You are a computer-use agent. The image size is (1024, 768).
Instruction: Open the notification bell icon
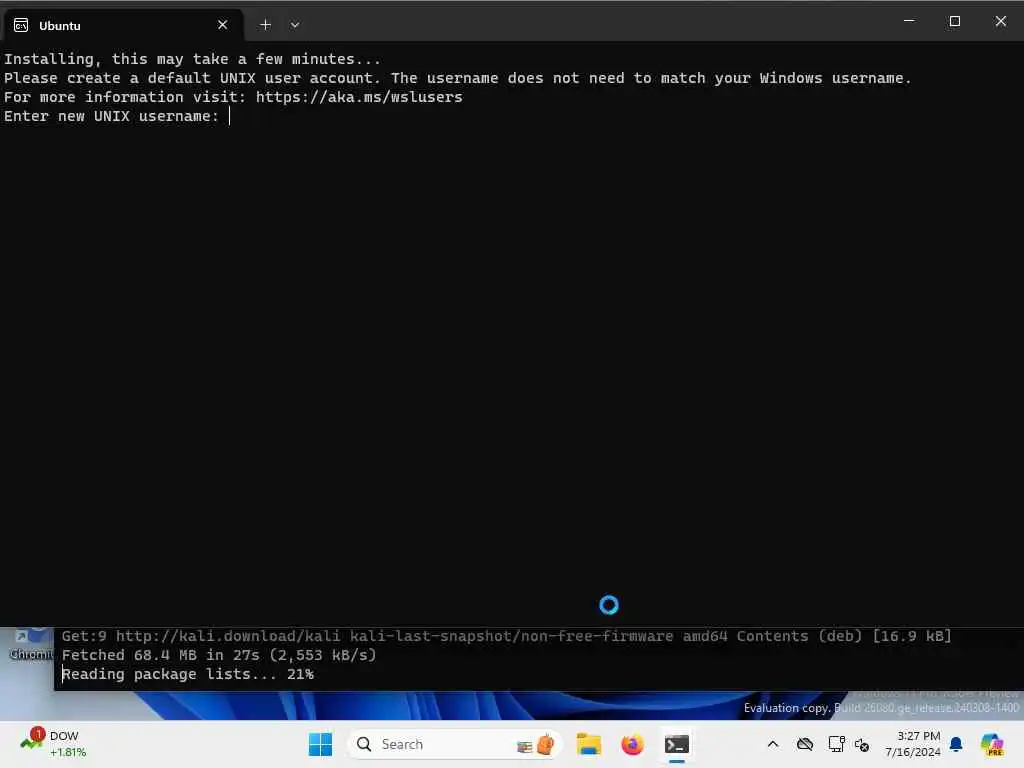[956, 744]
